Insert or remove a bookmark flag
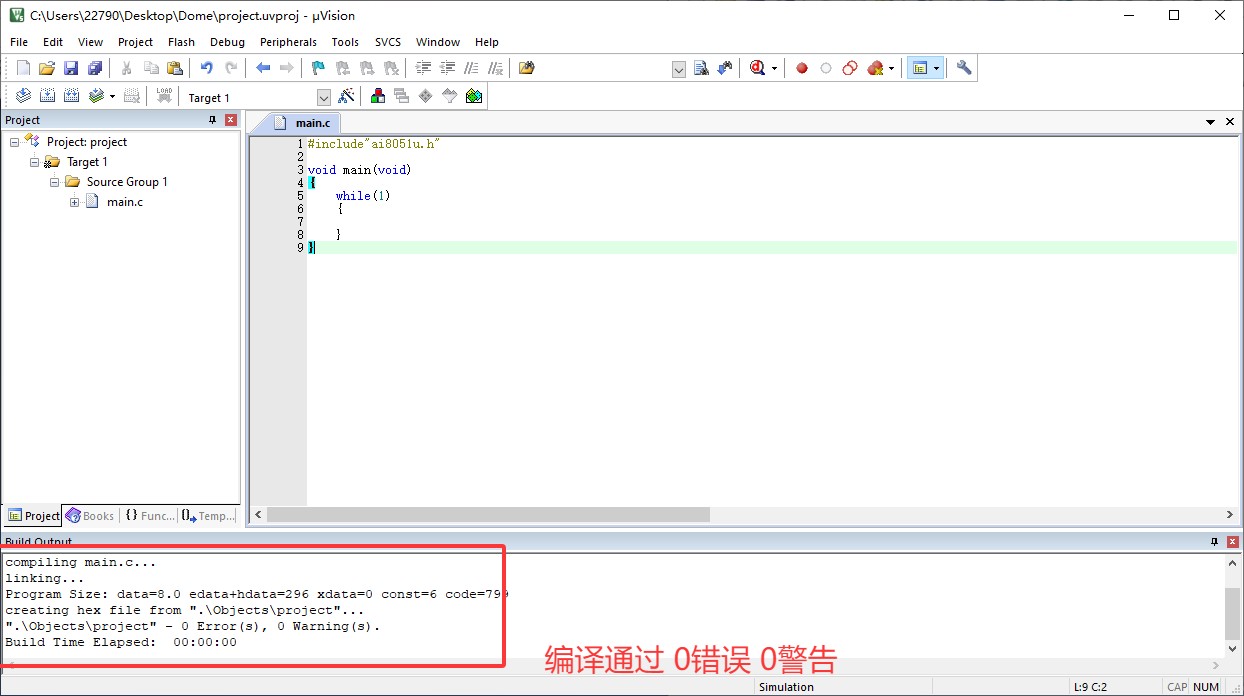 [319, 68]
